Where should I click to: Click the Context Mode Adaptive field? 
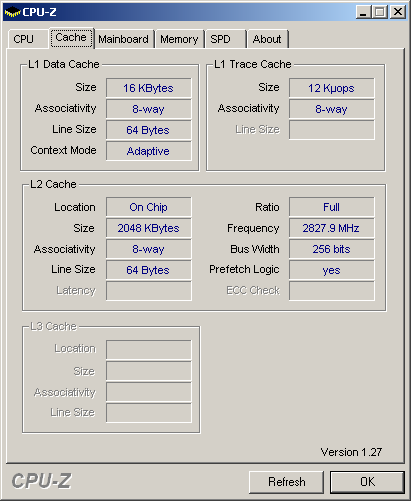tap(149, 151)
